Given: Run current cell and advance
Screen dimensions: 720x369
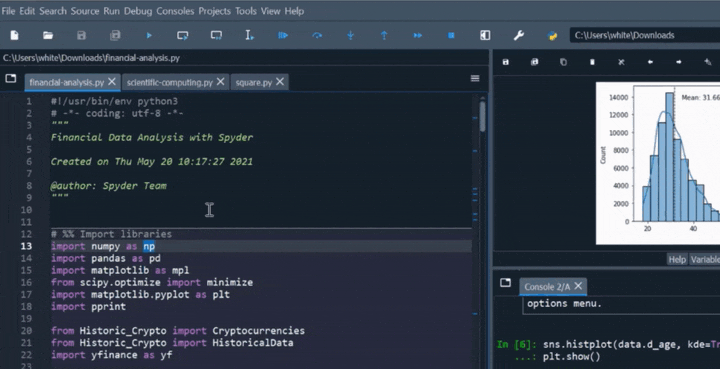Looking at the screenshot, I should (x=216, y=35).
